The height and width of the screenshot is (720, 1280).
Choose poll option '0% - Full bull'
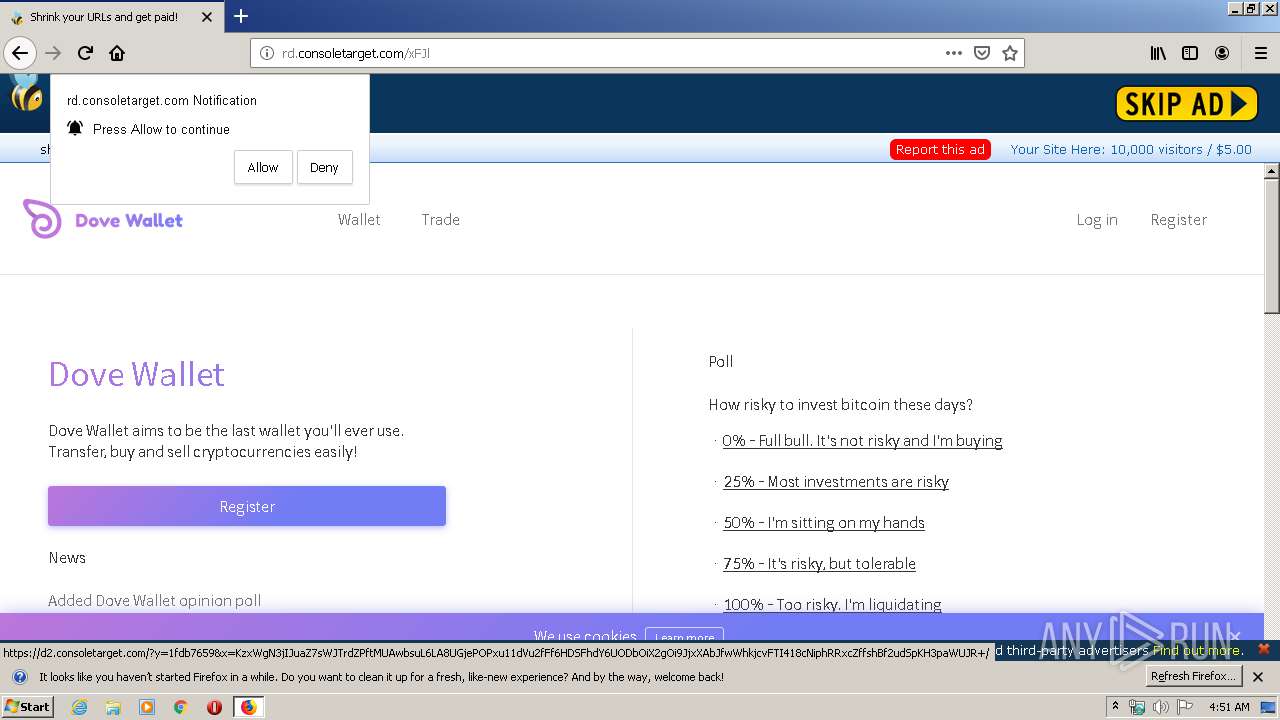[862, 440]
